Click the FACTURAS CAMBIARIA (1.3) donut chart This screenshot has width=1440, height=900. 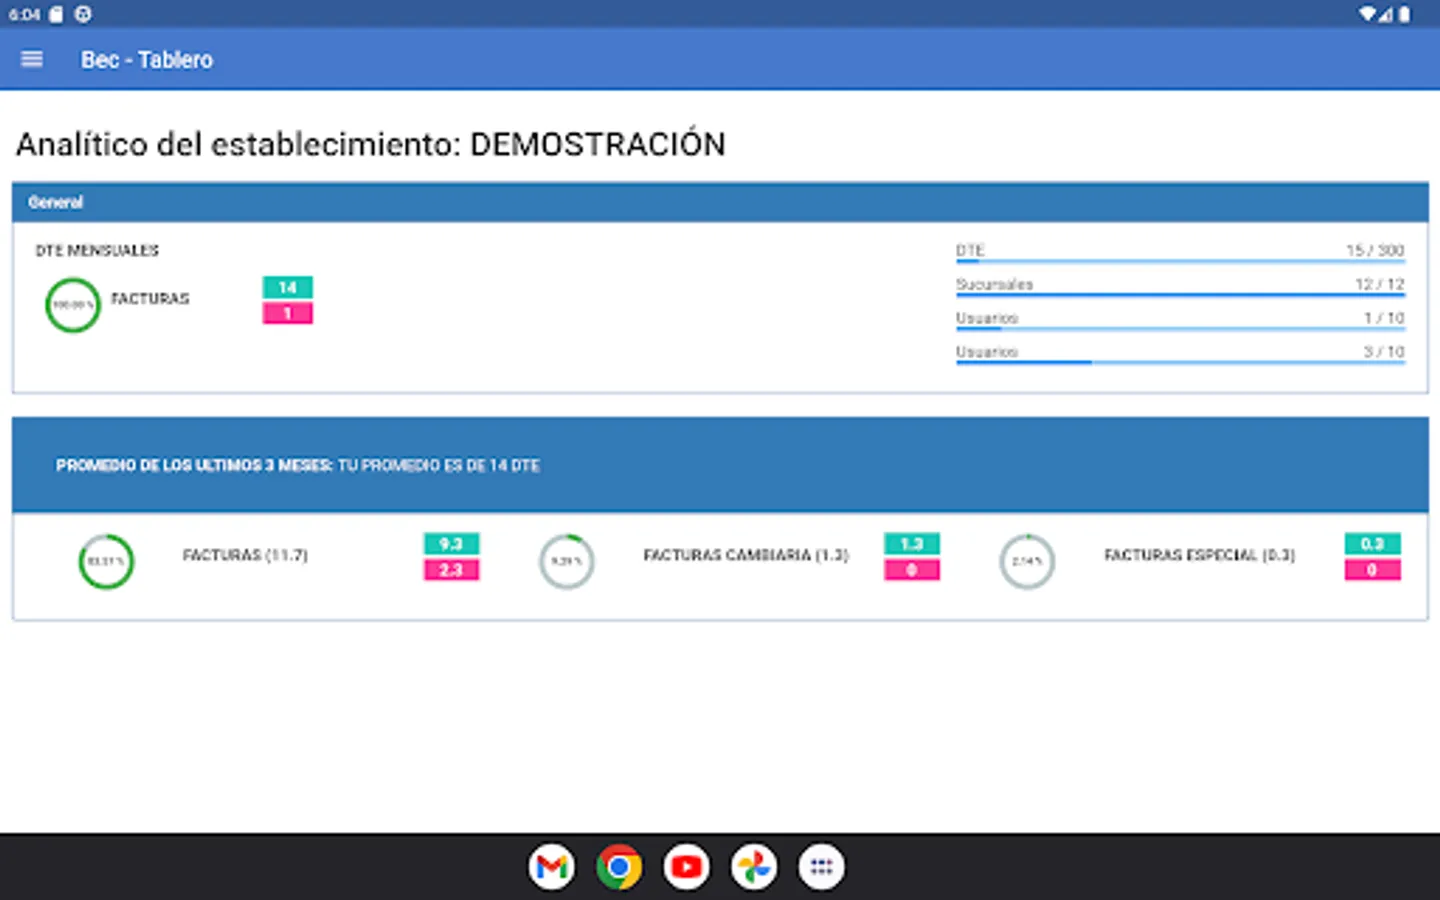coord(566,562)
